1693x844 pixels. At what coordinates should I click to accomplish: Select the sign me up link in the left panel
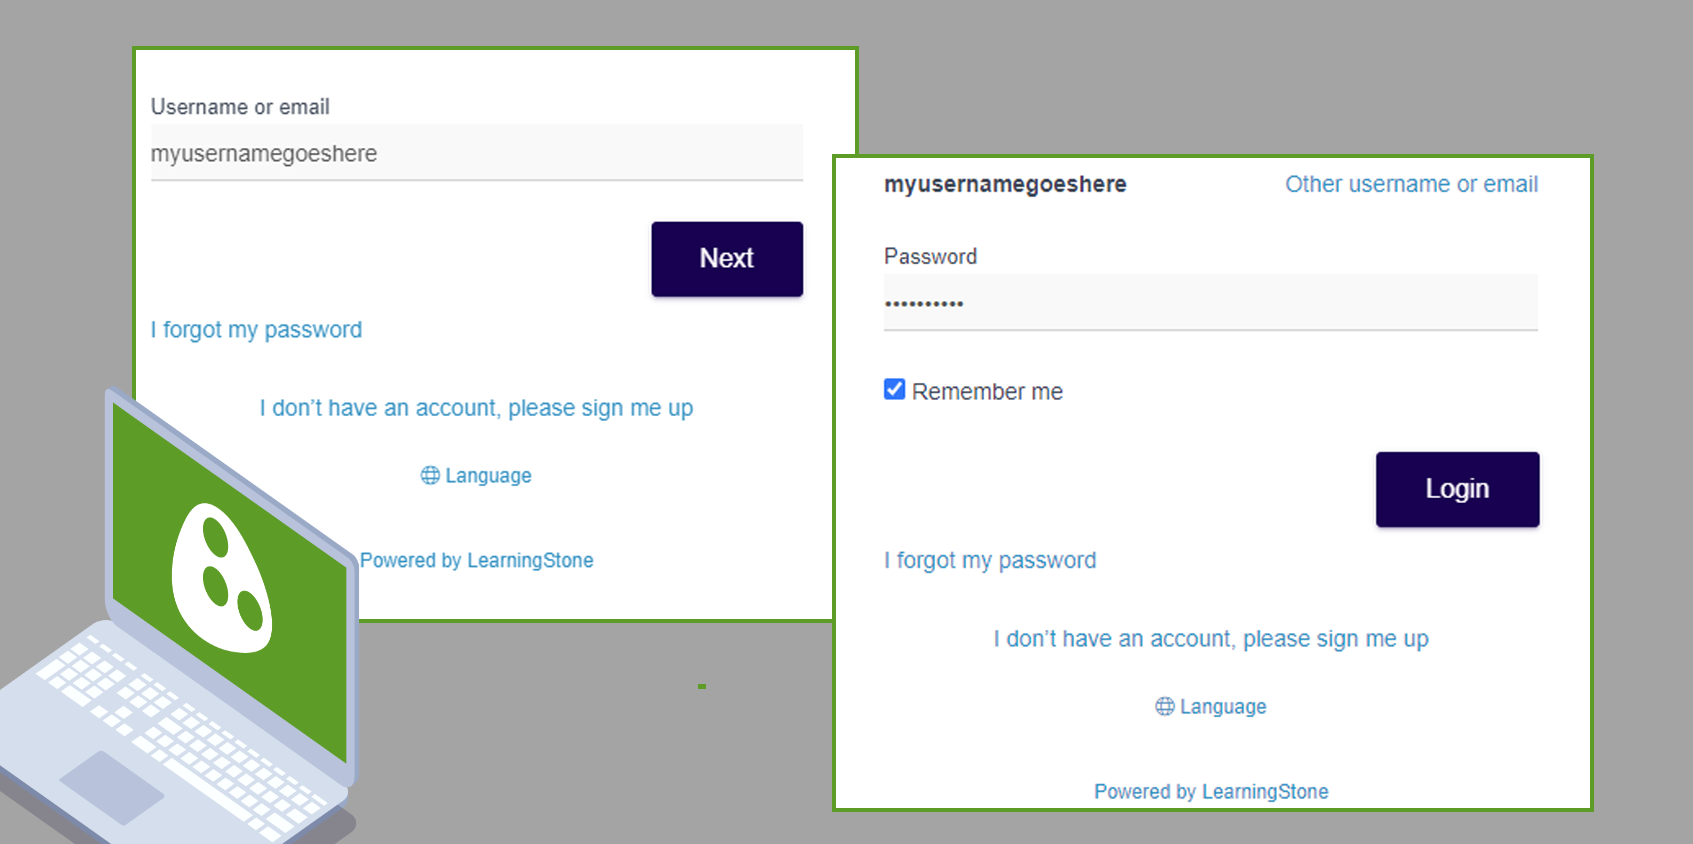click(476, 408)
